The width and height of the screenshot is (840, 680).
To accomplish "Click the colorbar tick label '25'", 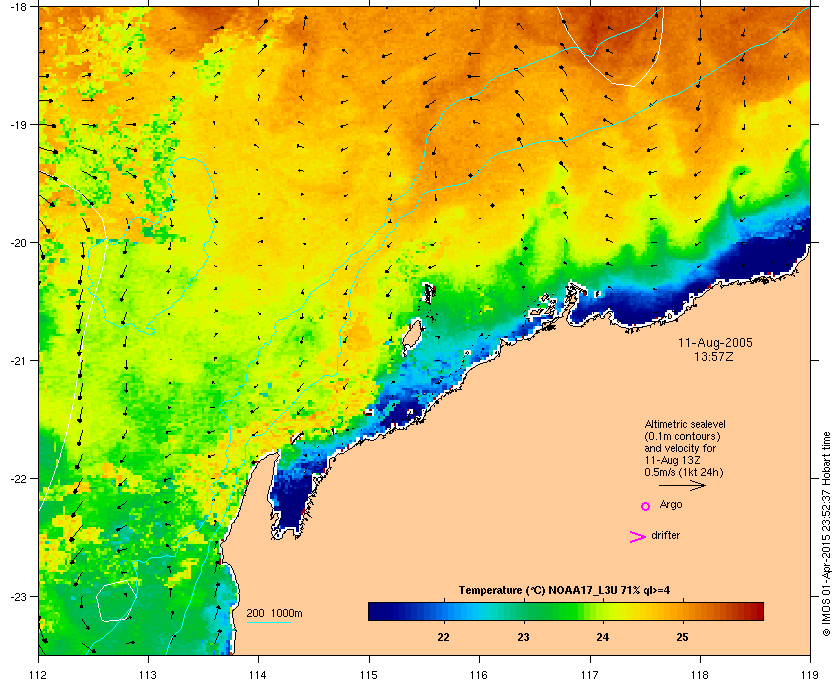I will (682, 637).
